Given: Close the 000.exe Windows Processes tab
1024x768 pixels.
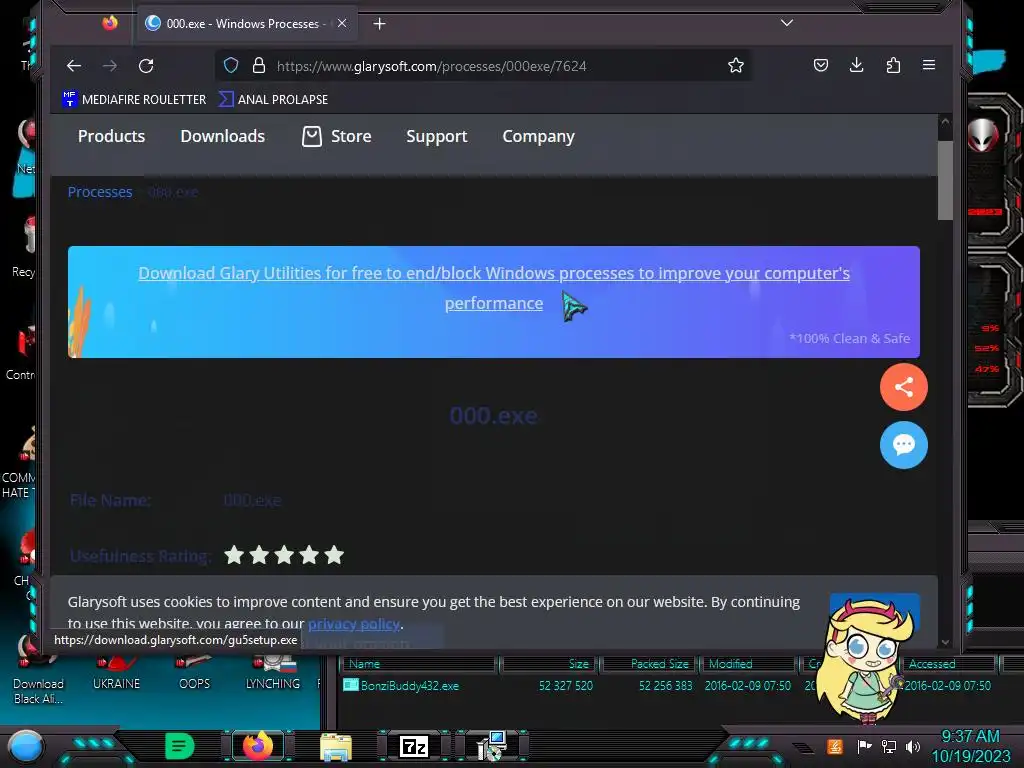Looking at the screenshot, I should pos(342,24).
